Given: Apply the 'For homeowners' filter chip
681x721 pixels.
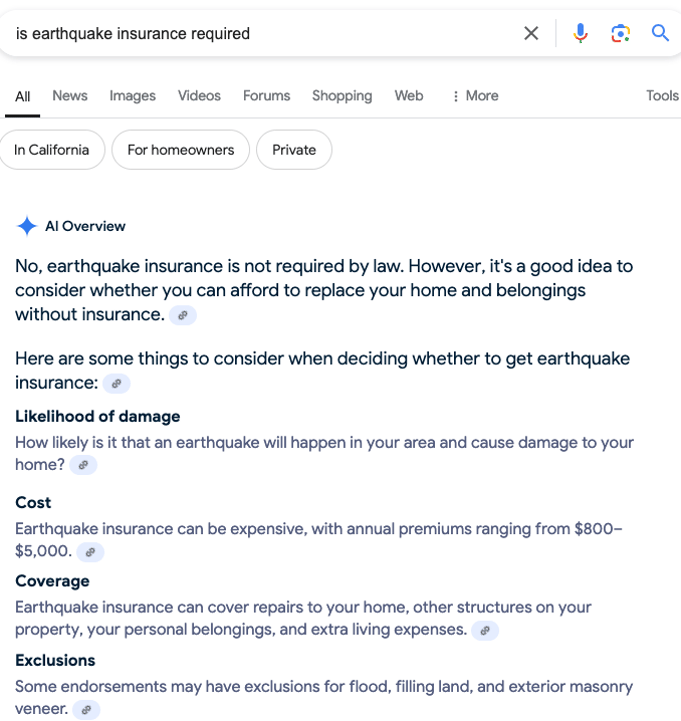Looking at the screenshot, I should pos(181,150).
